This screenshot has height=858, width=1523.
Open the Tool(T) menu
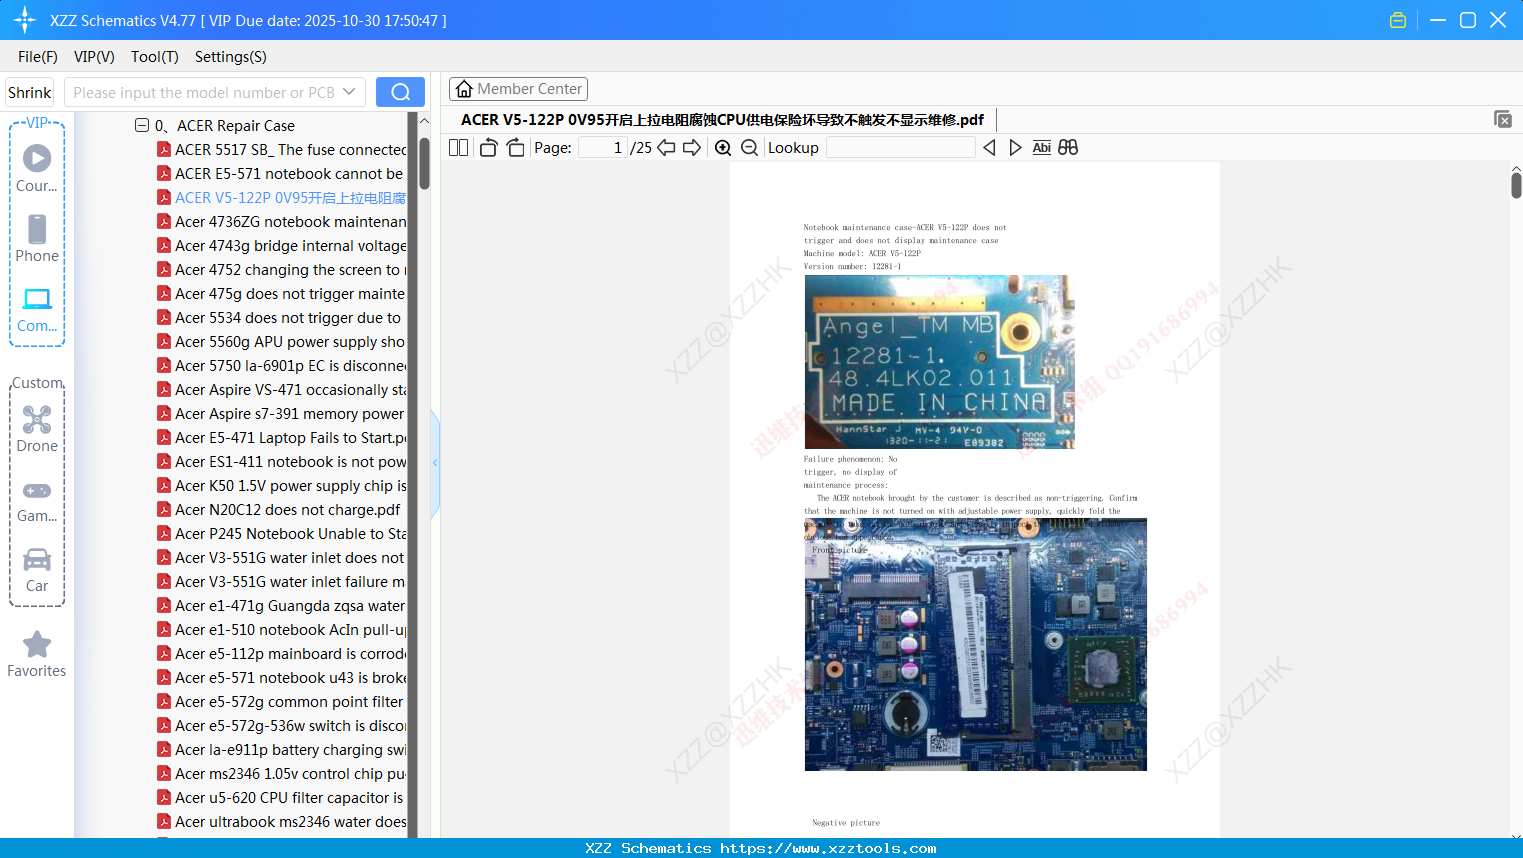pyautogui.click(x=155, y=57)
